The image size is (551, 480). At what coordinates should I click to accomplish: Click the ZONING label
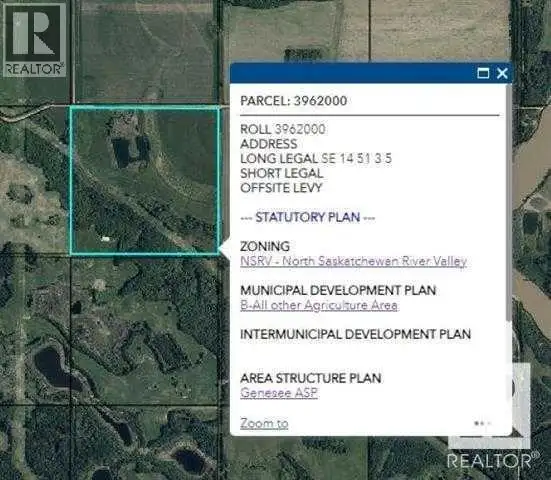[265, 246]
